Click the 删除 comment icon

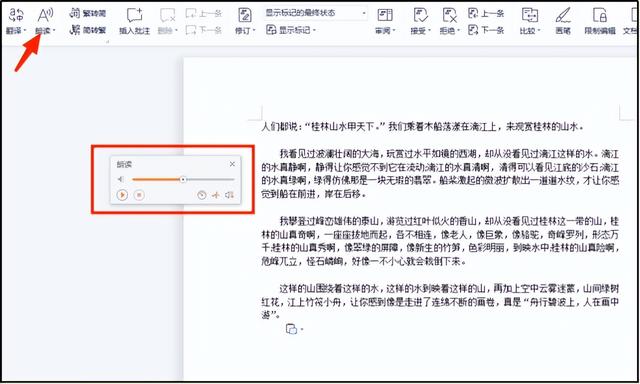click(x=167, y=16)
